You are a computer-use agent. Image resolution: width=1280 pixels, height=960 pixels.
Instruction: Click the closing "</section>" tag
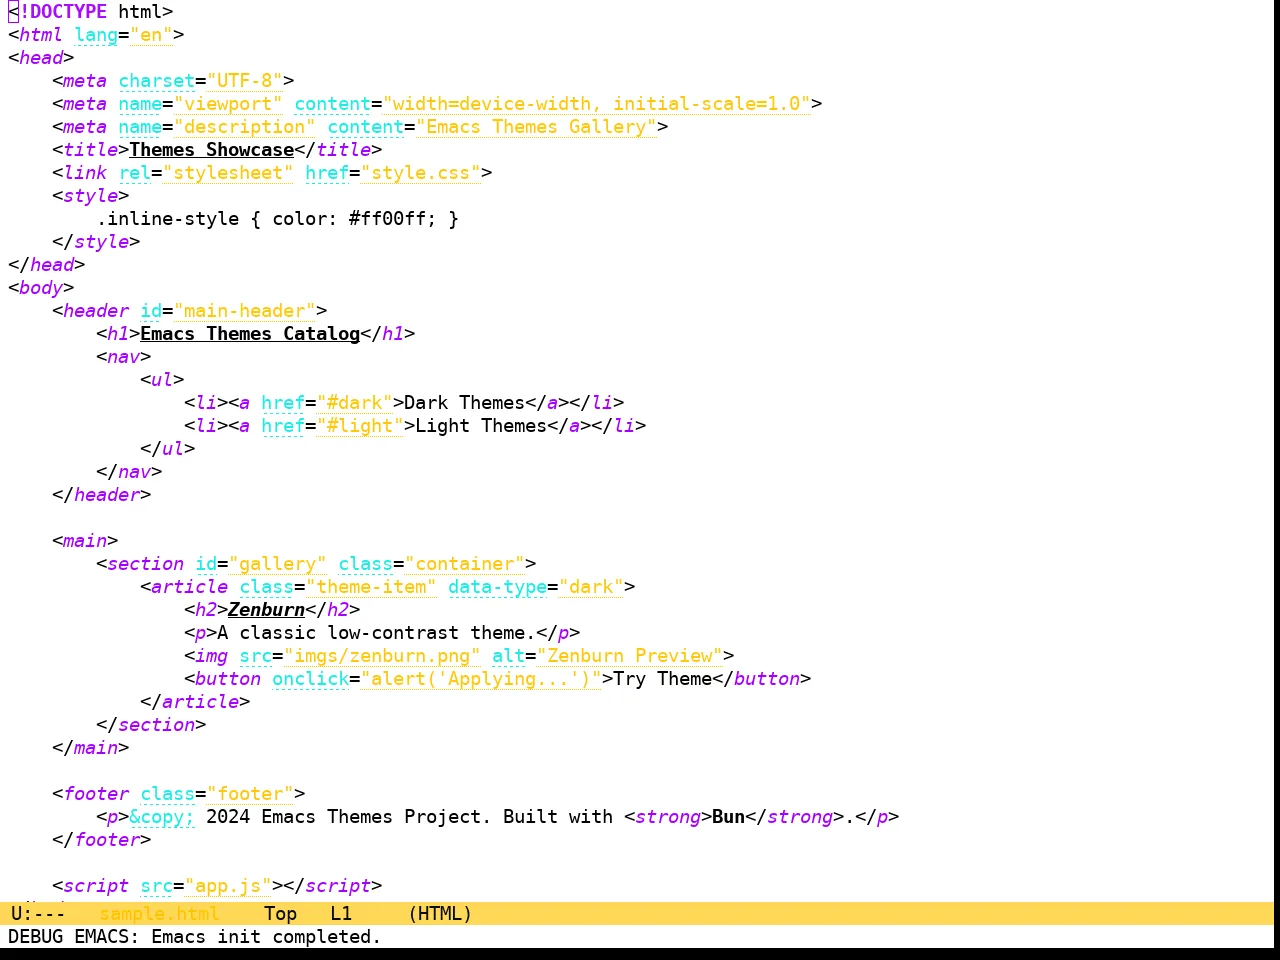151,725
